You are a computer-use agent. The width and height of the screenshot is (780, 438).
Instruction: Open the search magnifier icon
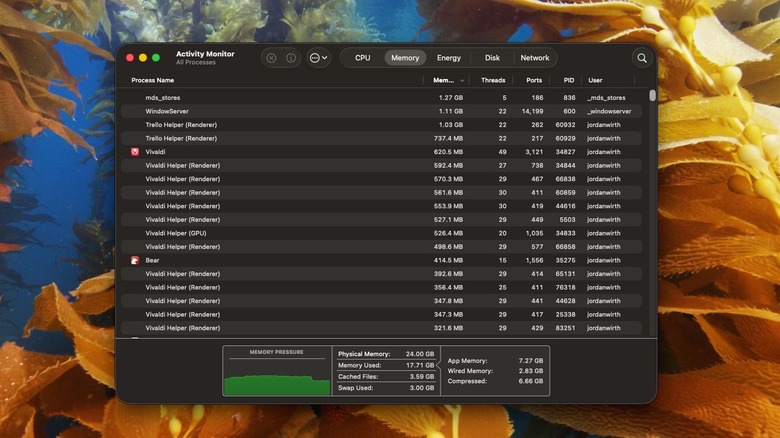[x=642, y=58]
